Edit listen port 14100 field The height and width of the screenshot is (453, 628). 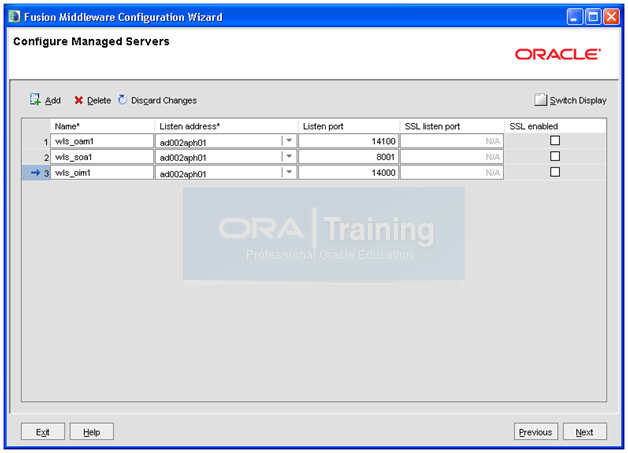pyautogui.click(x=348, y=141)
